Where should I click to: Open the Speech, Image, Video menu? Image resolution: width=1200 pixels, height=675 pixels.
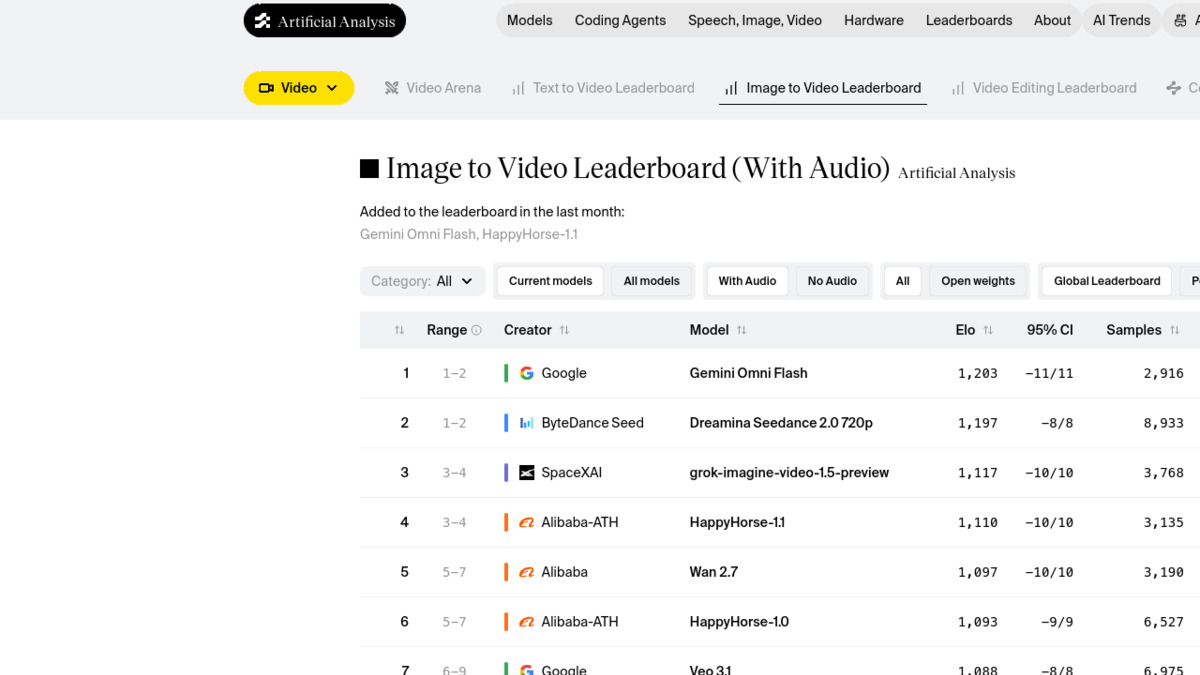755,20
